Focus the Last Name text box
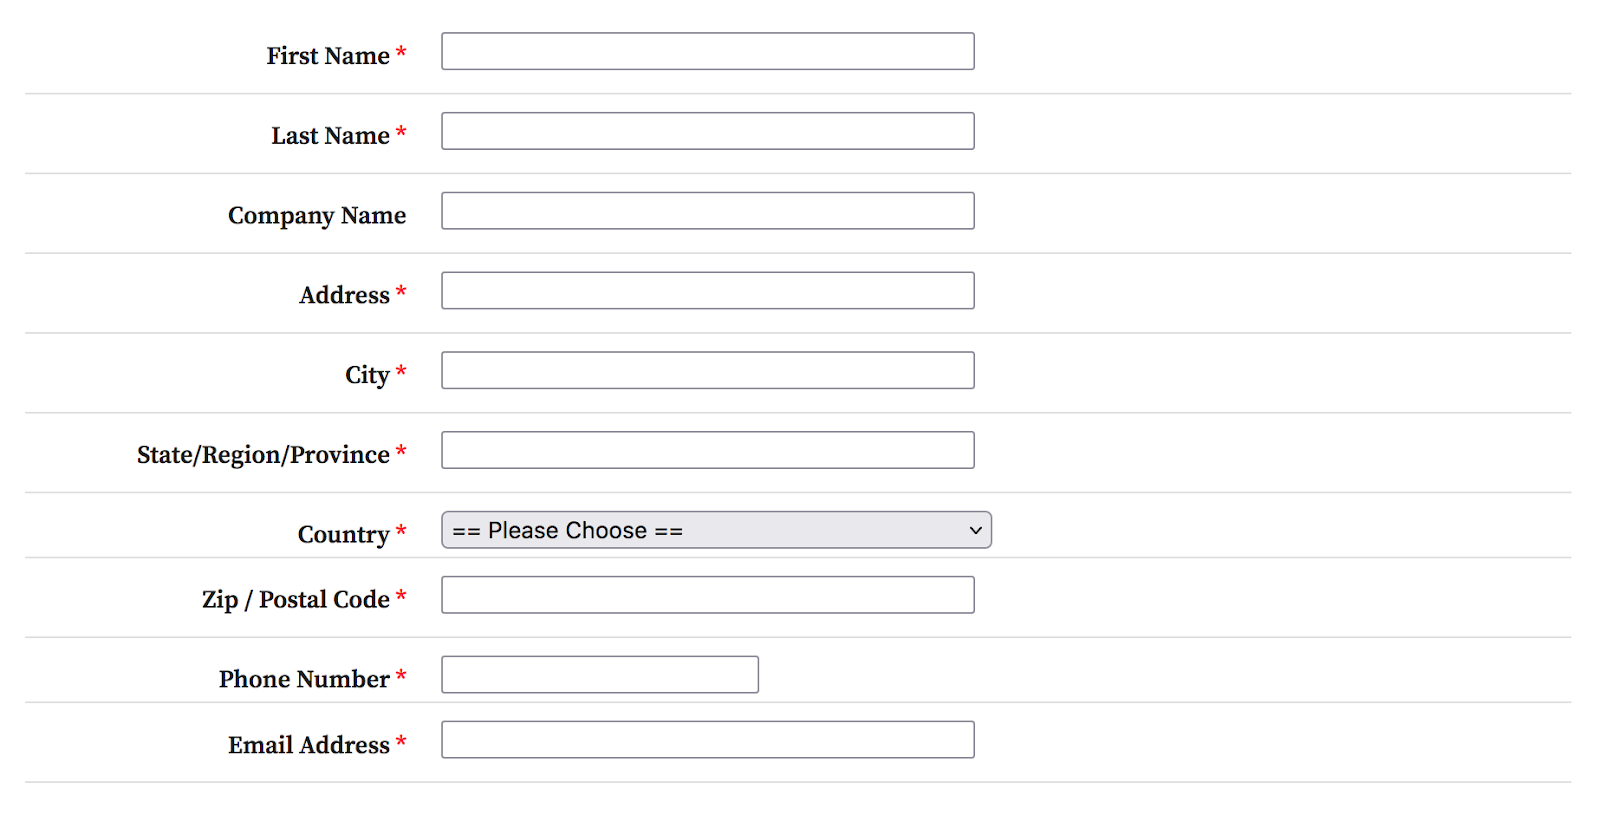 [707, 131]
